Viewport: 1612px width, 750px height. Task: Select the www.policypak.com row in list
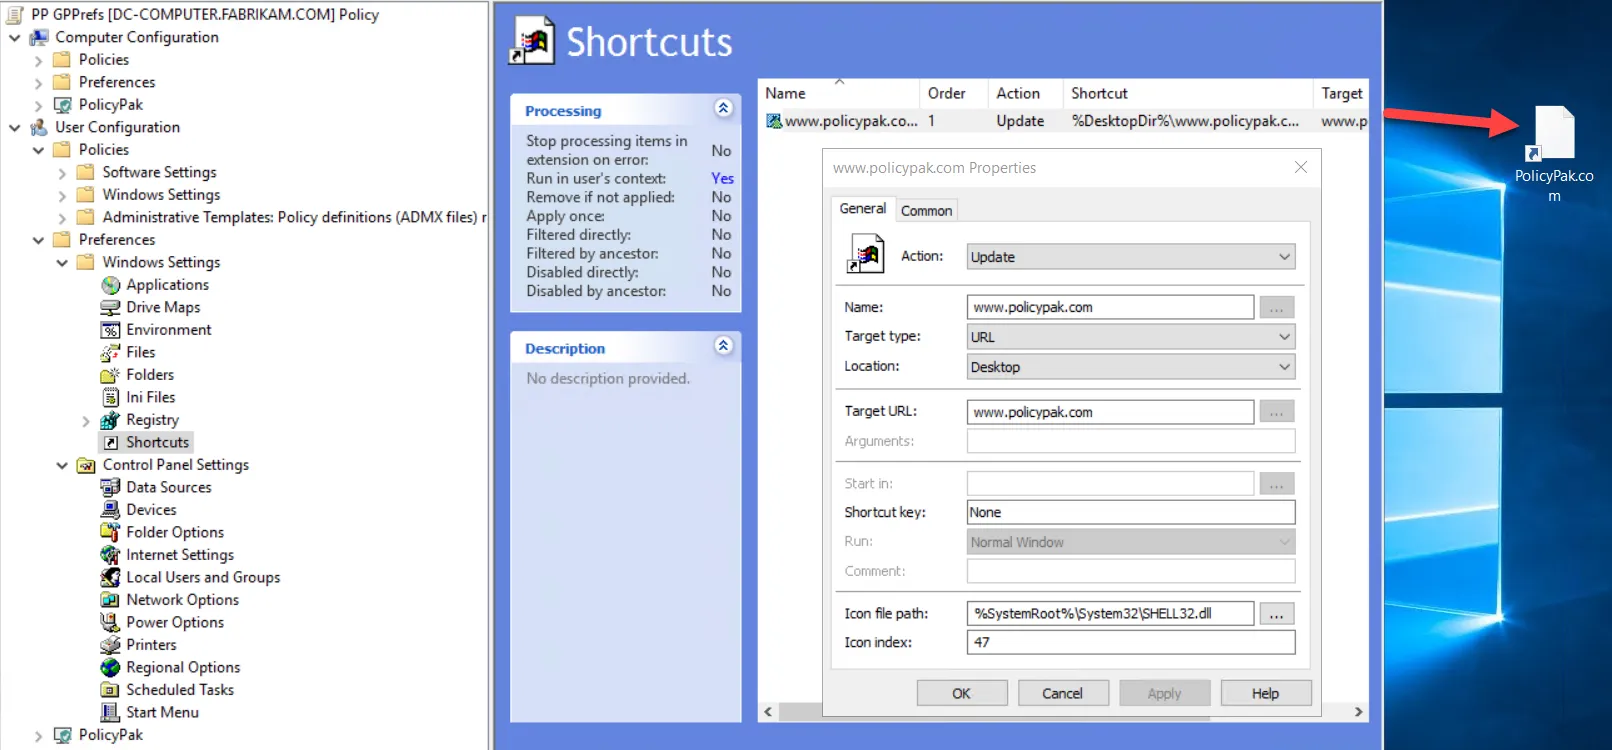tap(1063, 121)
